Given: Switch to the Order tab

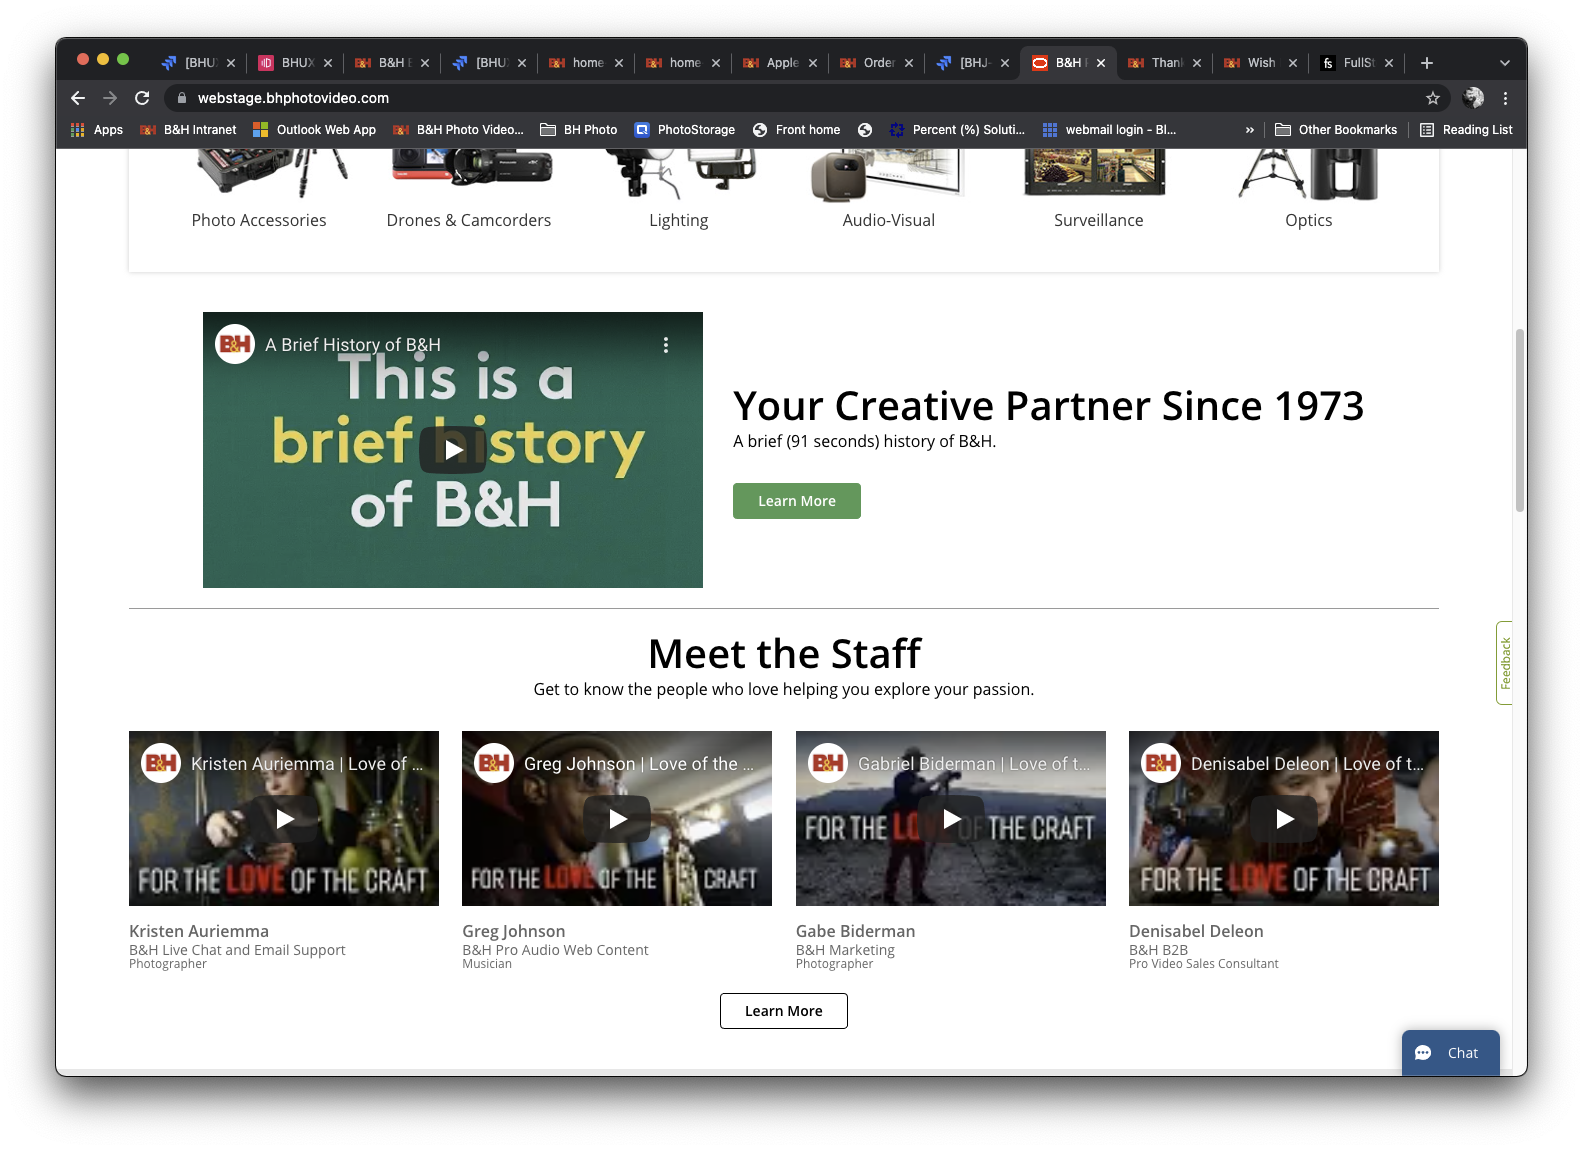Looking at the screenshot, I should point(877,63).
